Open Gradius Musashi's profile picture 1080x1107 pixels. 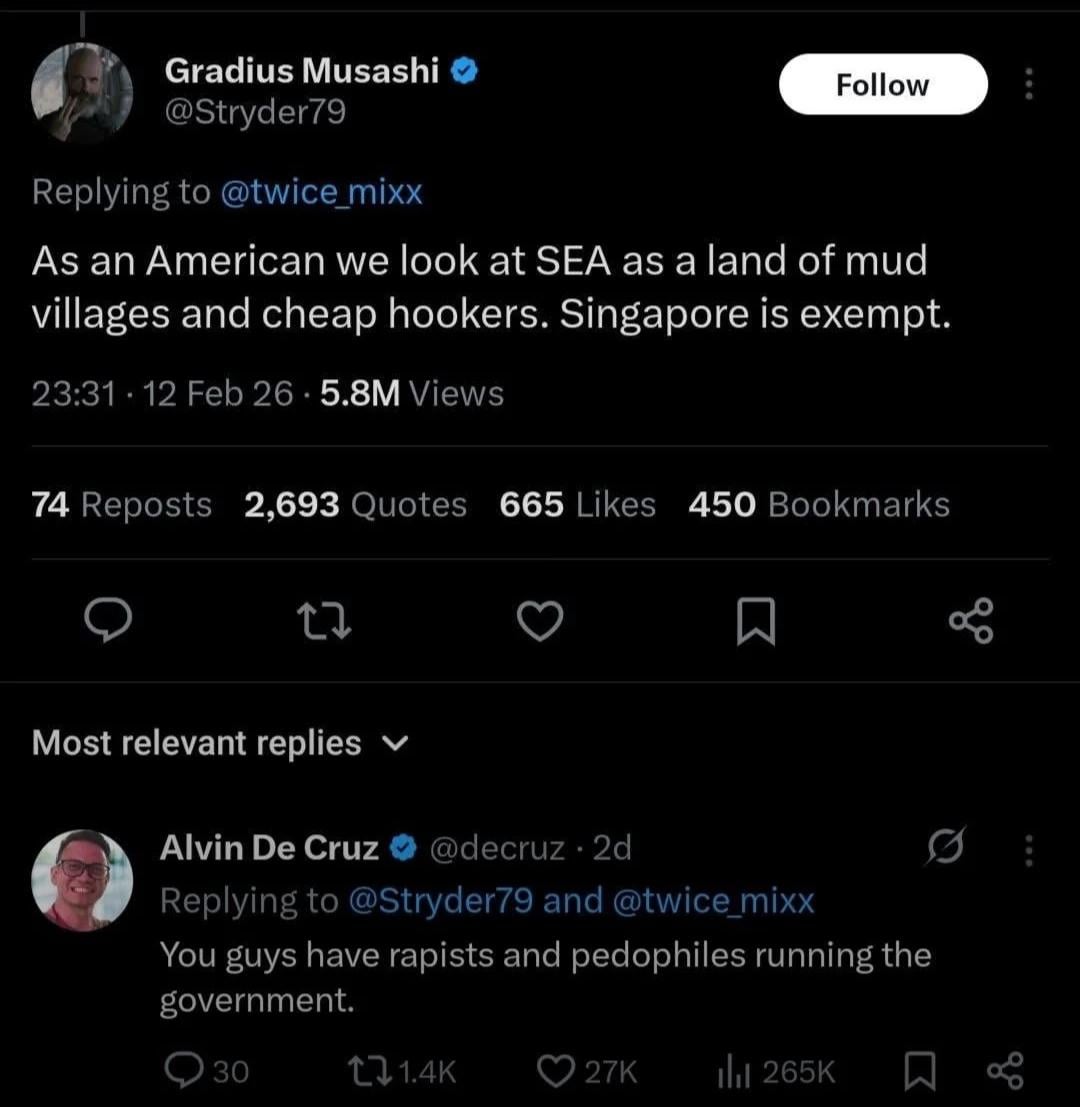81,93
